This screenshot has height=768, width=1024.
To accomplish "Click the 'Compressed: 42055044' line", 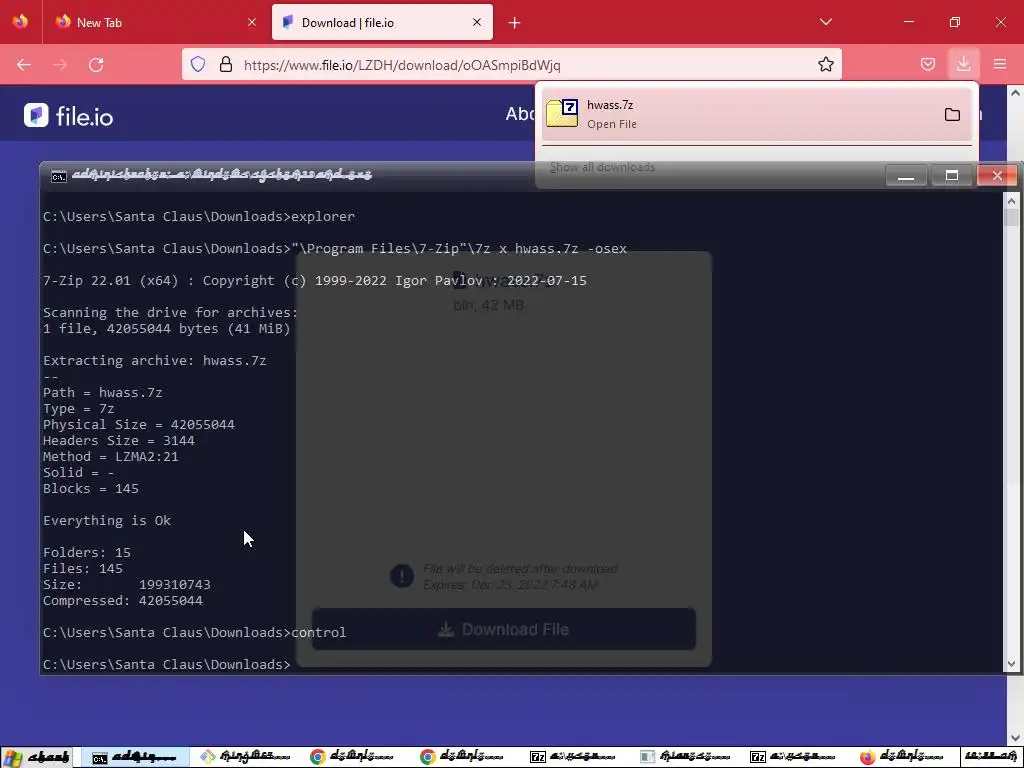I will pyautogui.click(x=123, y=601).
